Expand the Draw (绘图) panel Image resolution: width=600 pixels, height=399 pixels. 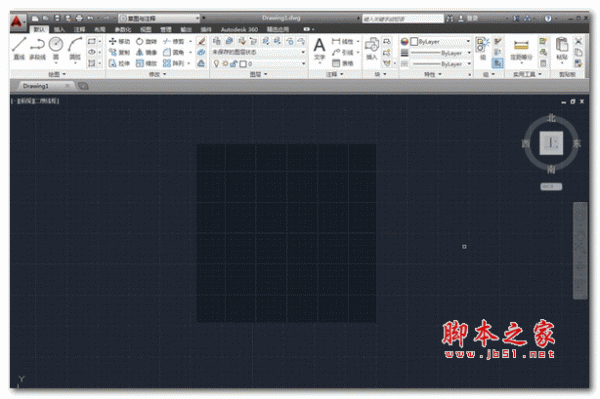(57, 74)
